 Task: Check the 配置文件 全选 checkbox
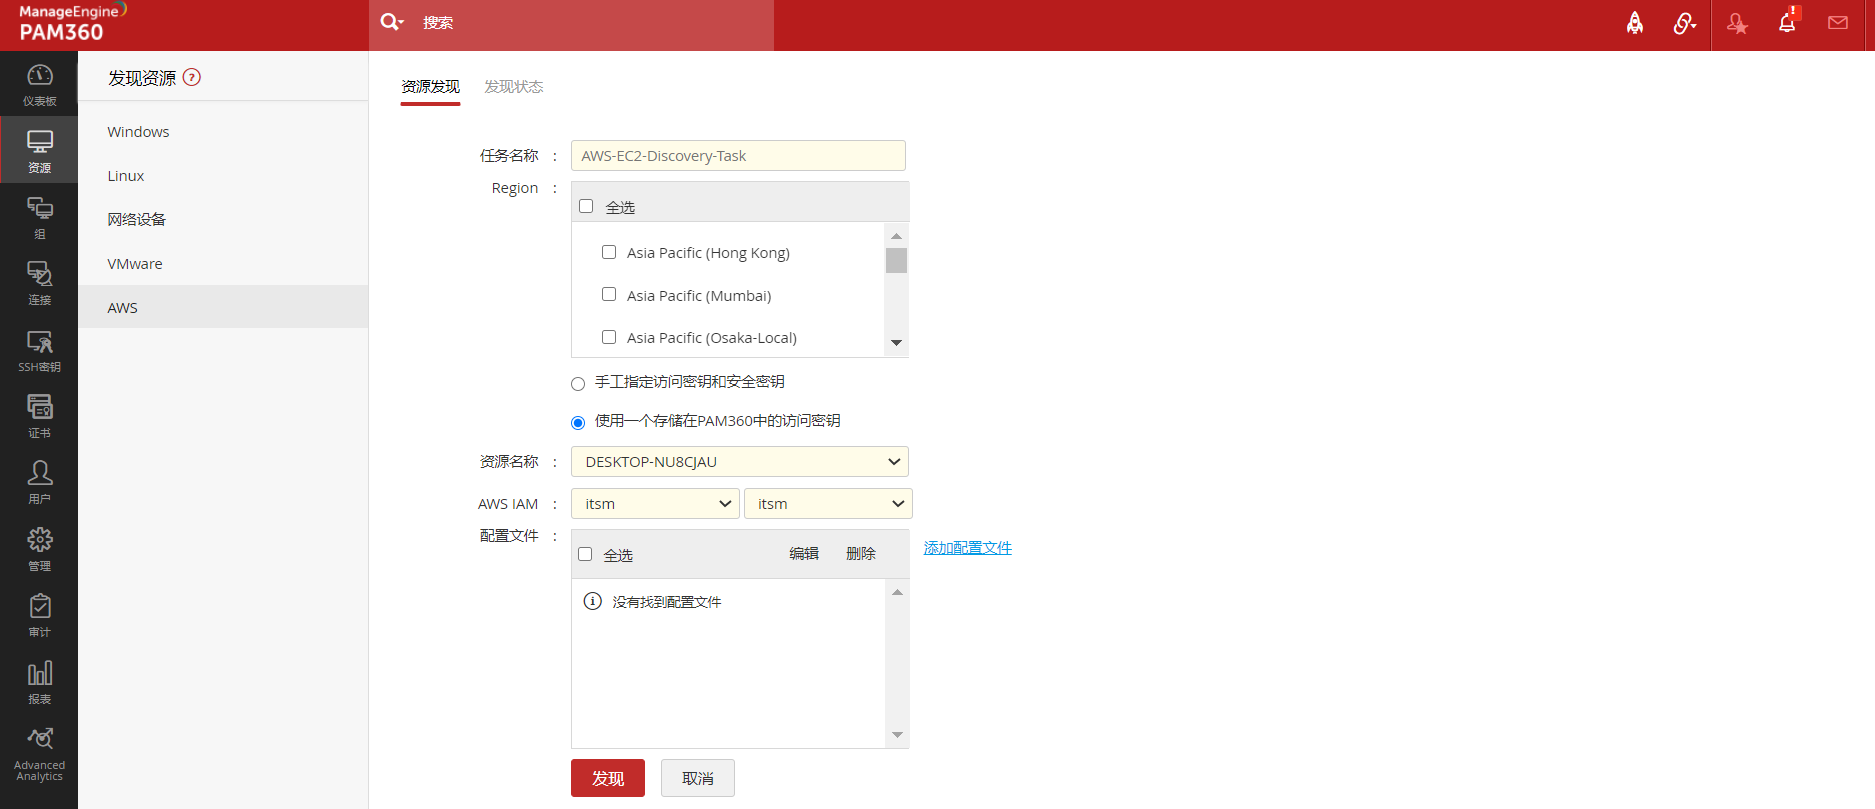coord(585,554)
